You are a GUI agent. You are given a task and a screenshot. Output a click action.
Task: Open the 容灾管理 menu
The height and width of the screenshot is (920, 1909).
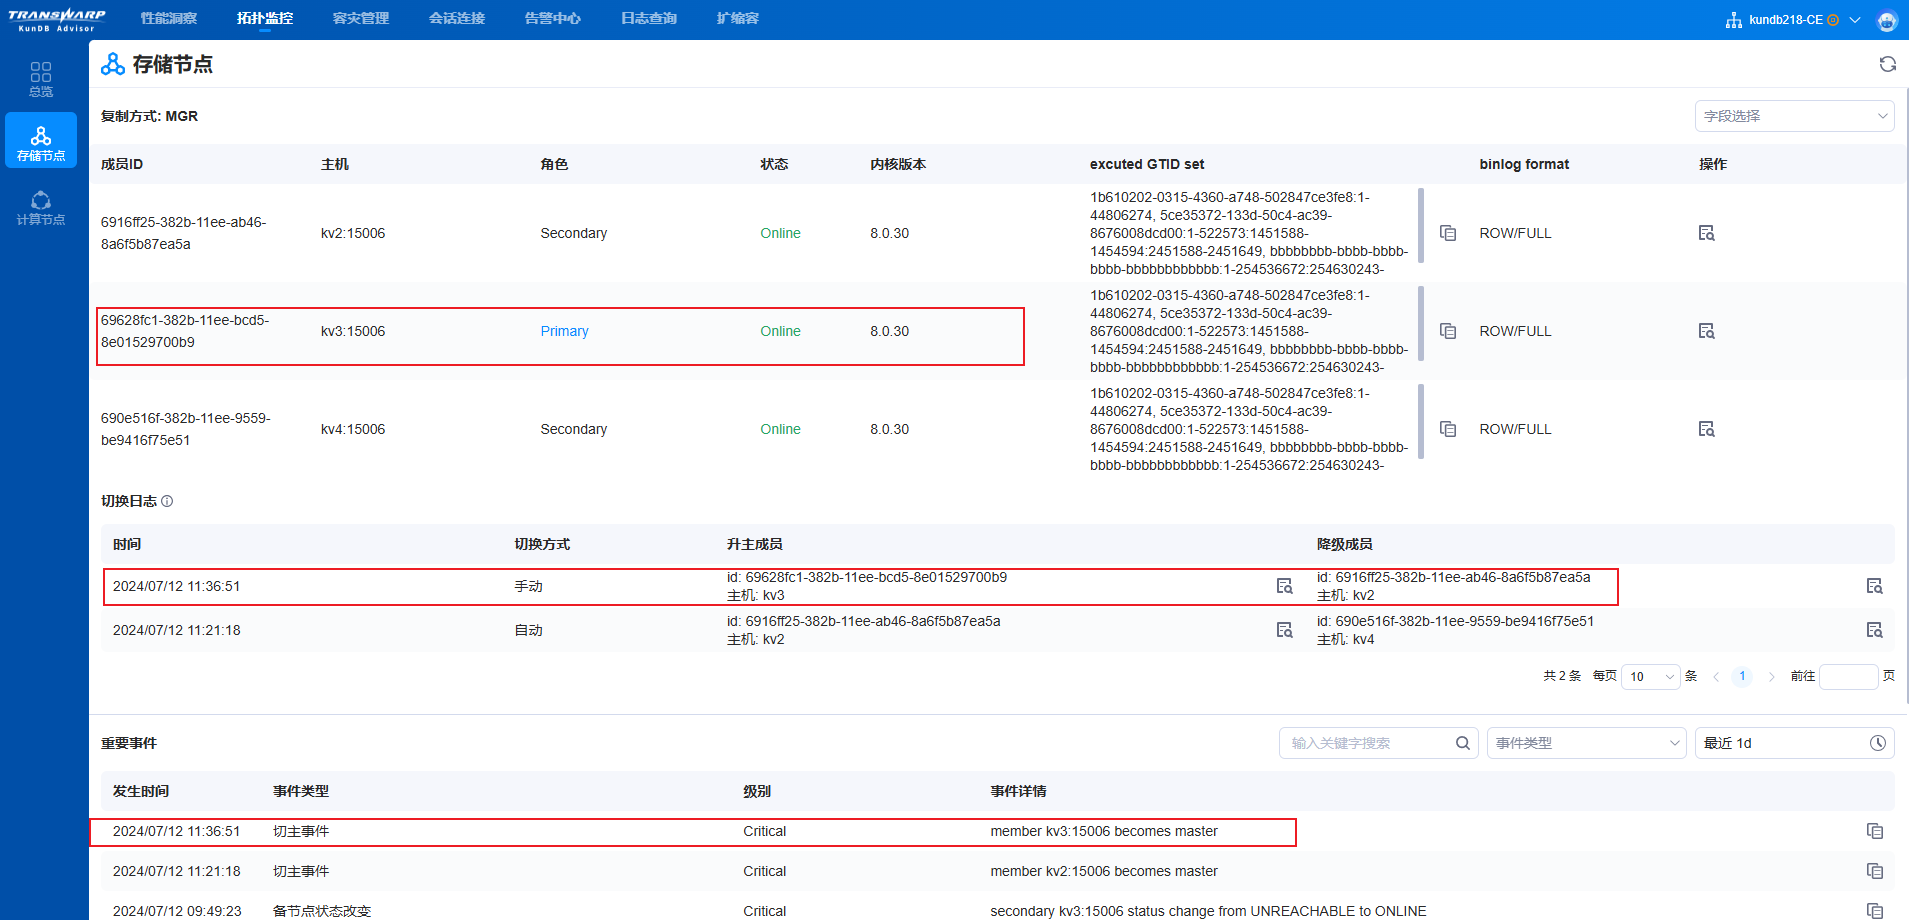point(361,19)
